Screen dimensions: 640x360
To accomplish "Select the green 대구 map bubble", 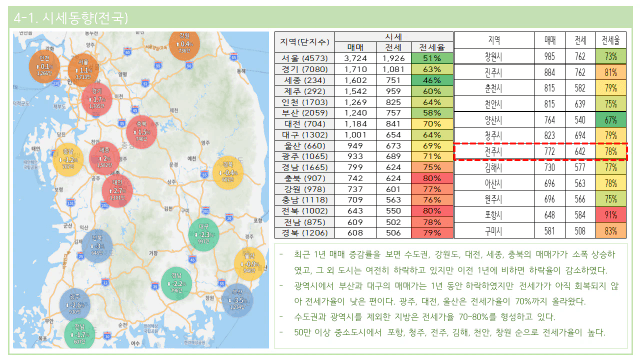I will 204,235.
